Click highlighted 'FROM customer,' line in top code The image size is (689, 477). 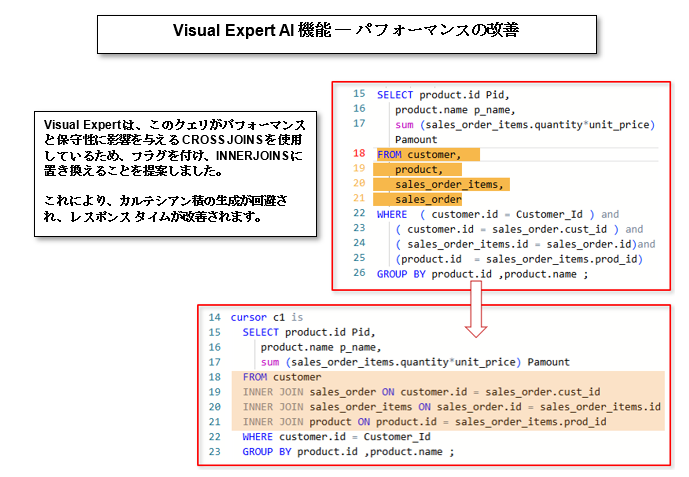419,154
